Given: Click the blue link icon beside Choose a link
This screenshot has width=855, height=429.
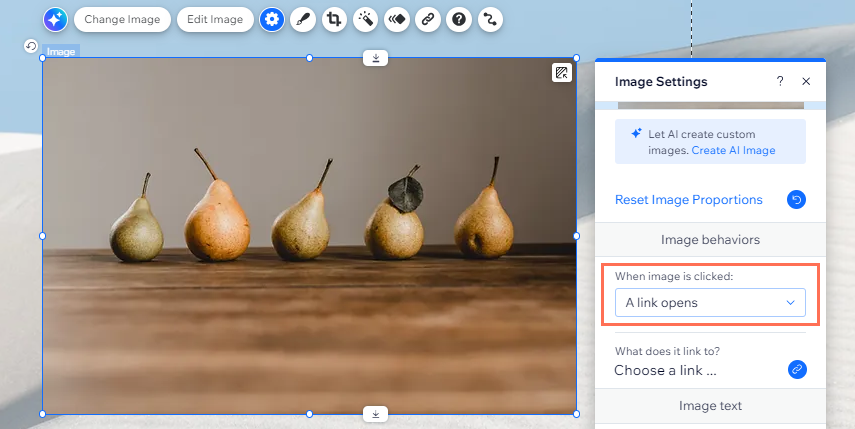Looking at the screenshot, I should coord(796,370).
